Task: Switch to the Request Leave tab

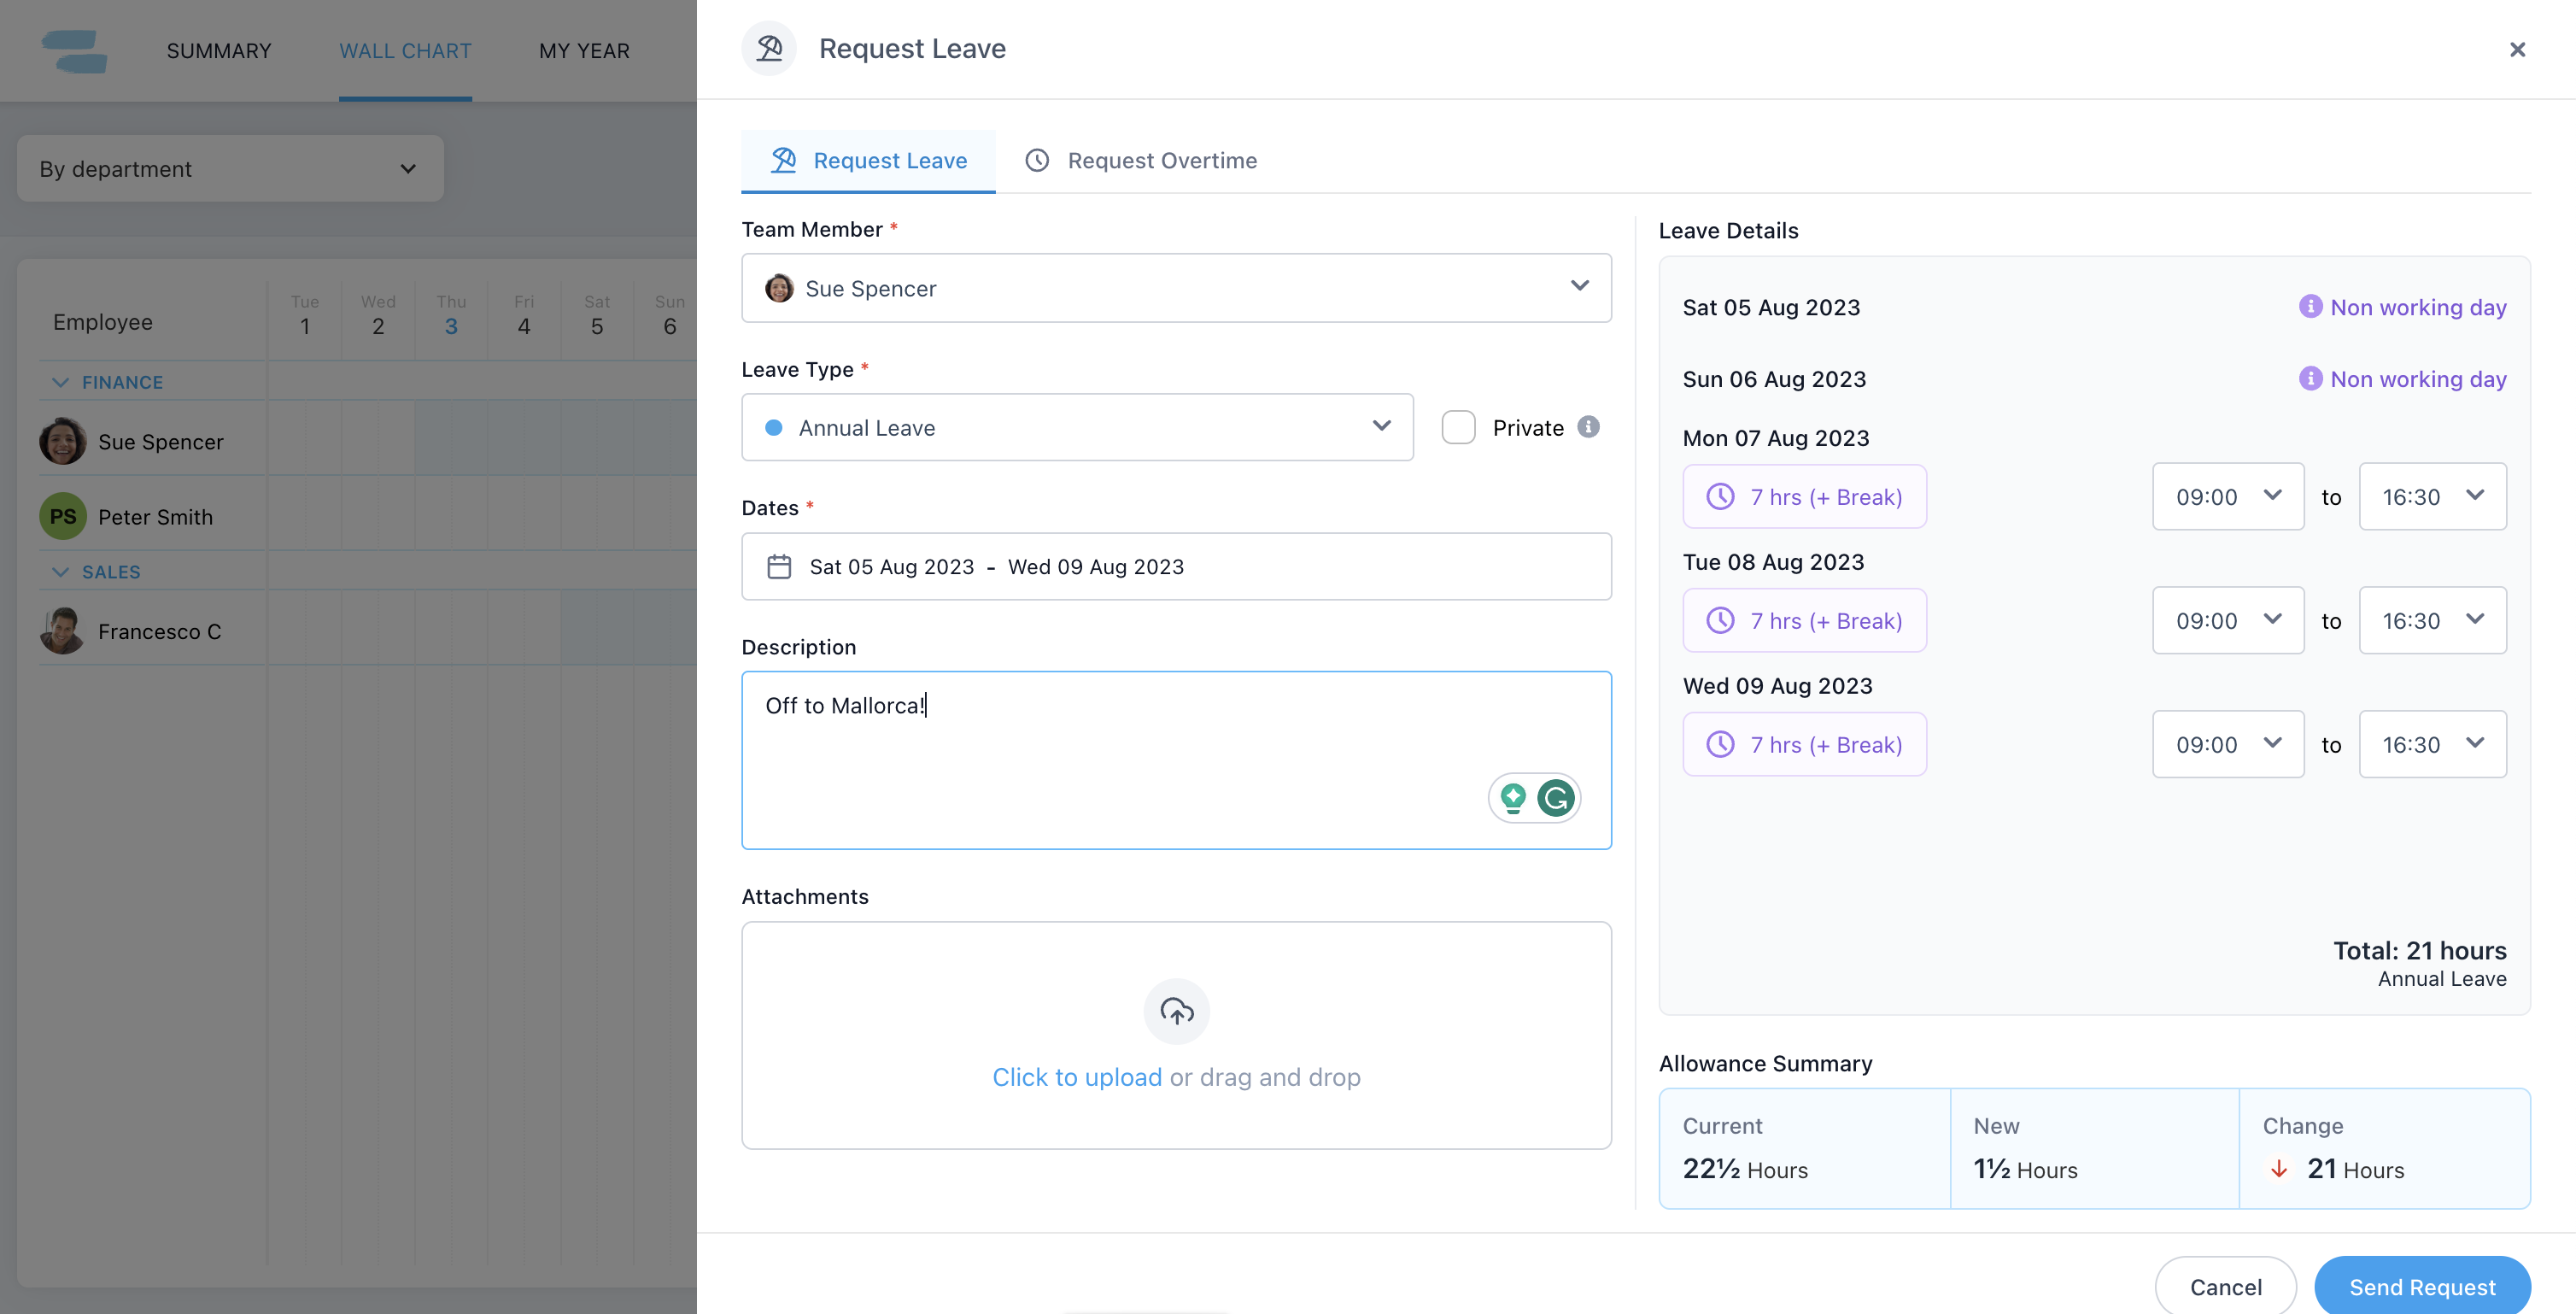Action: (x=868, y=160)
